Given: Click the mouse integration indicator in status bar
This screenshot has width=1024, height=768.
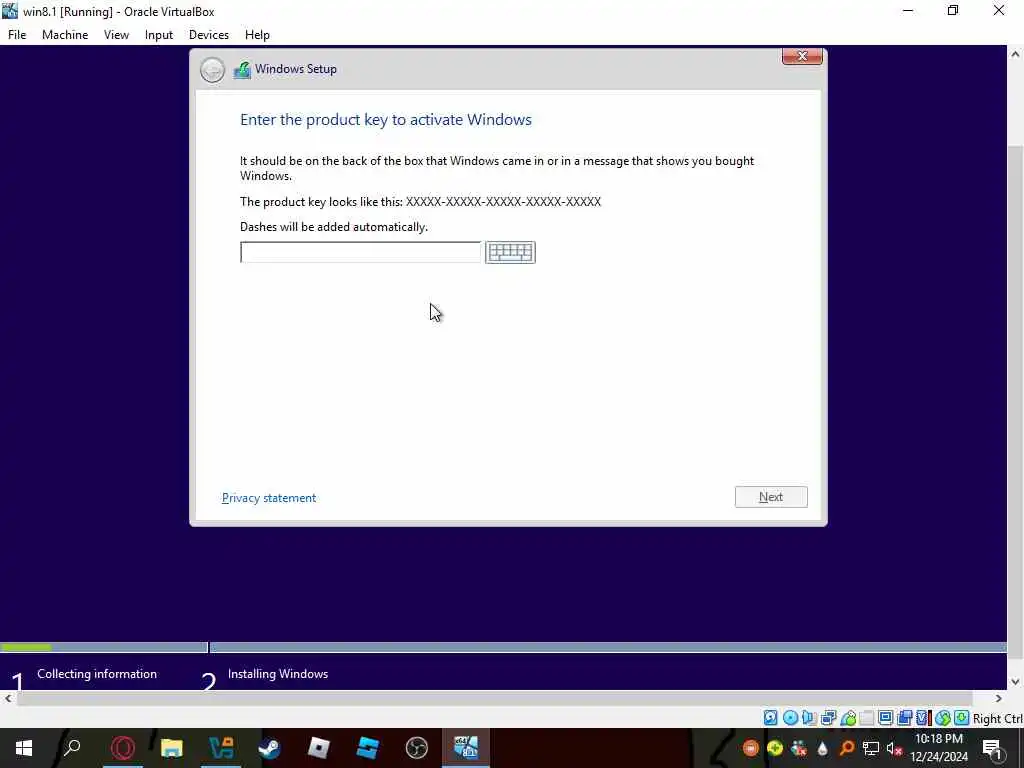Looking at the screenshot, I should click(x=943, y=718).
